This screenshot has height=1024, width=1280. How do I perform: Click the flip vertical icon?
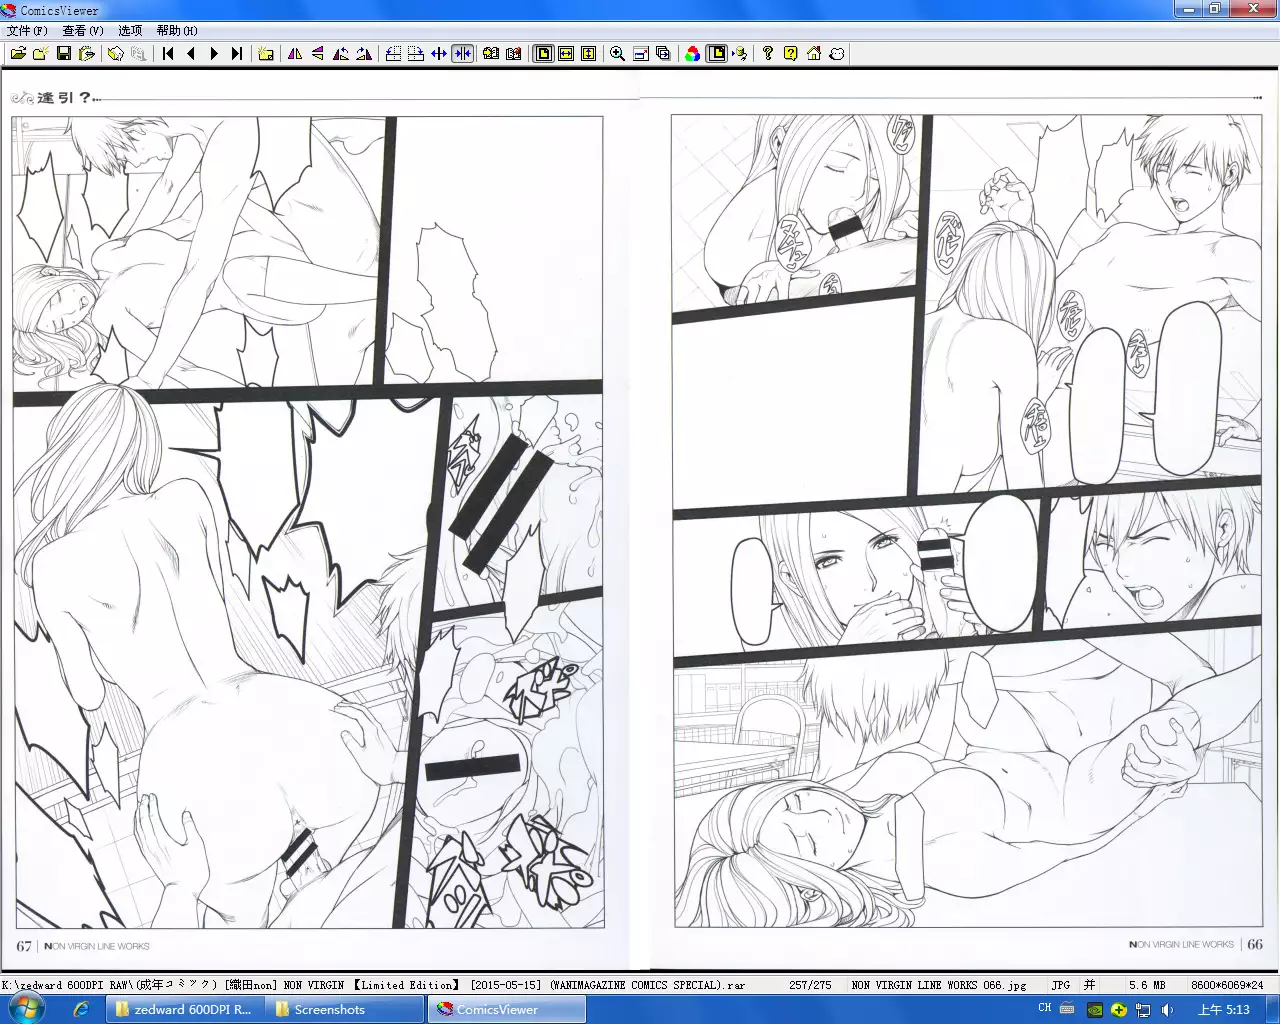pyautogui.click(x=318, y=54)
